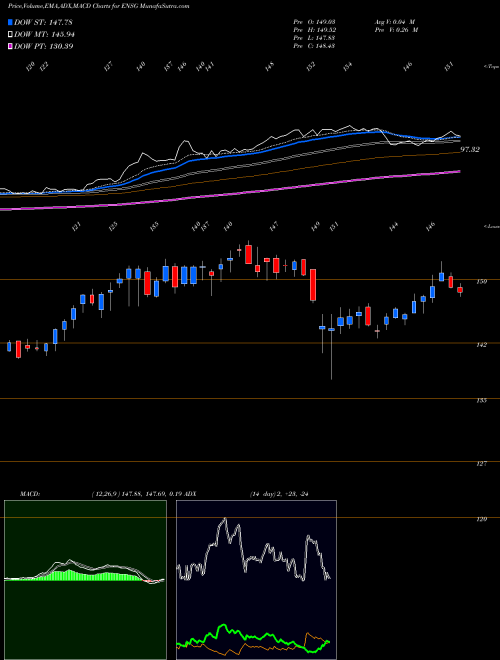Click the 120 price level label

(x=482, y=519)
